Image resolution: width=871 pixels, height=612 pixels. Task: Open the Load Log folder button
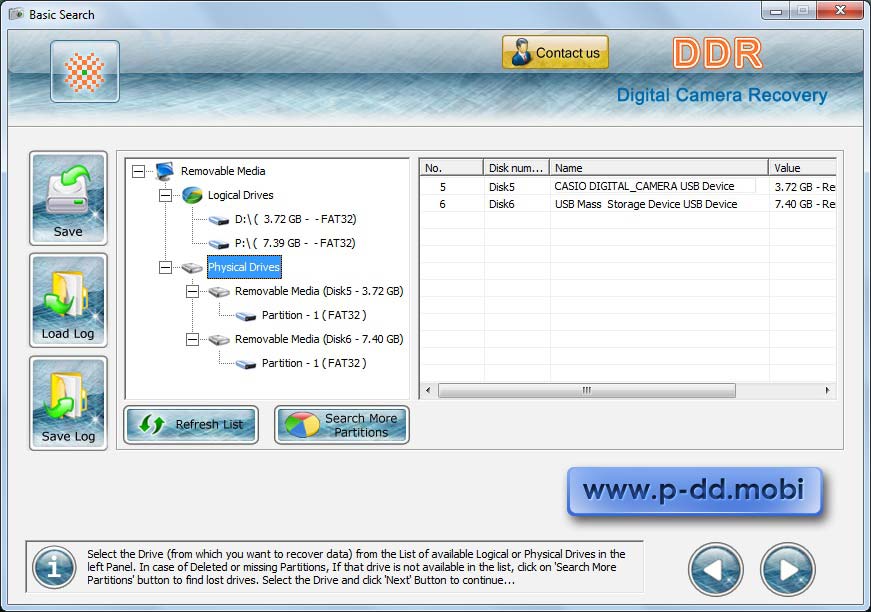(x=68, y=300)
